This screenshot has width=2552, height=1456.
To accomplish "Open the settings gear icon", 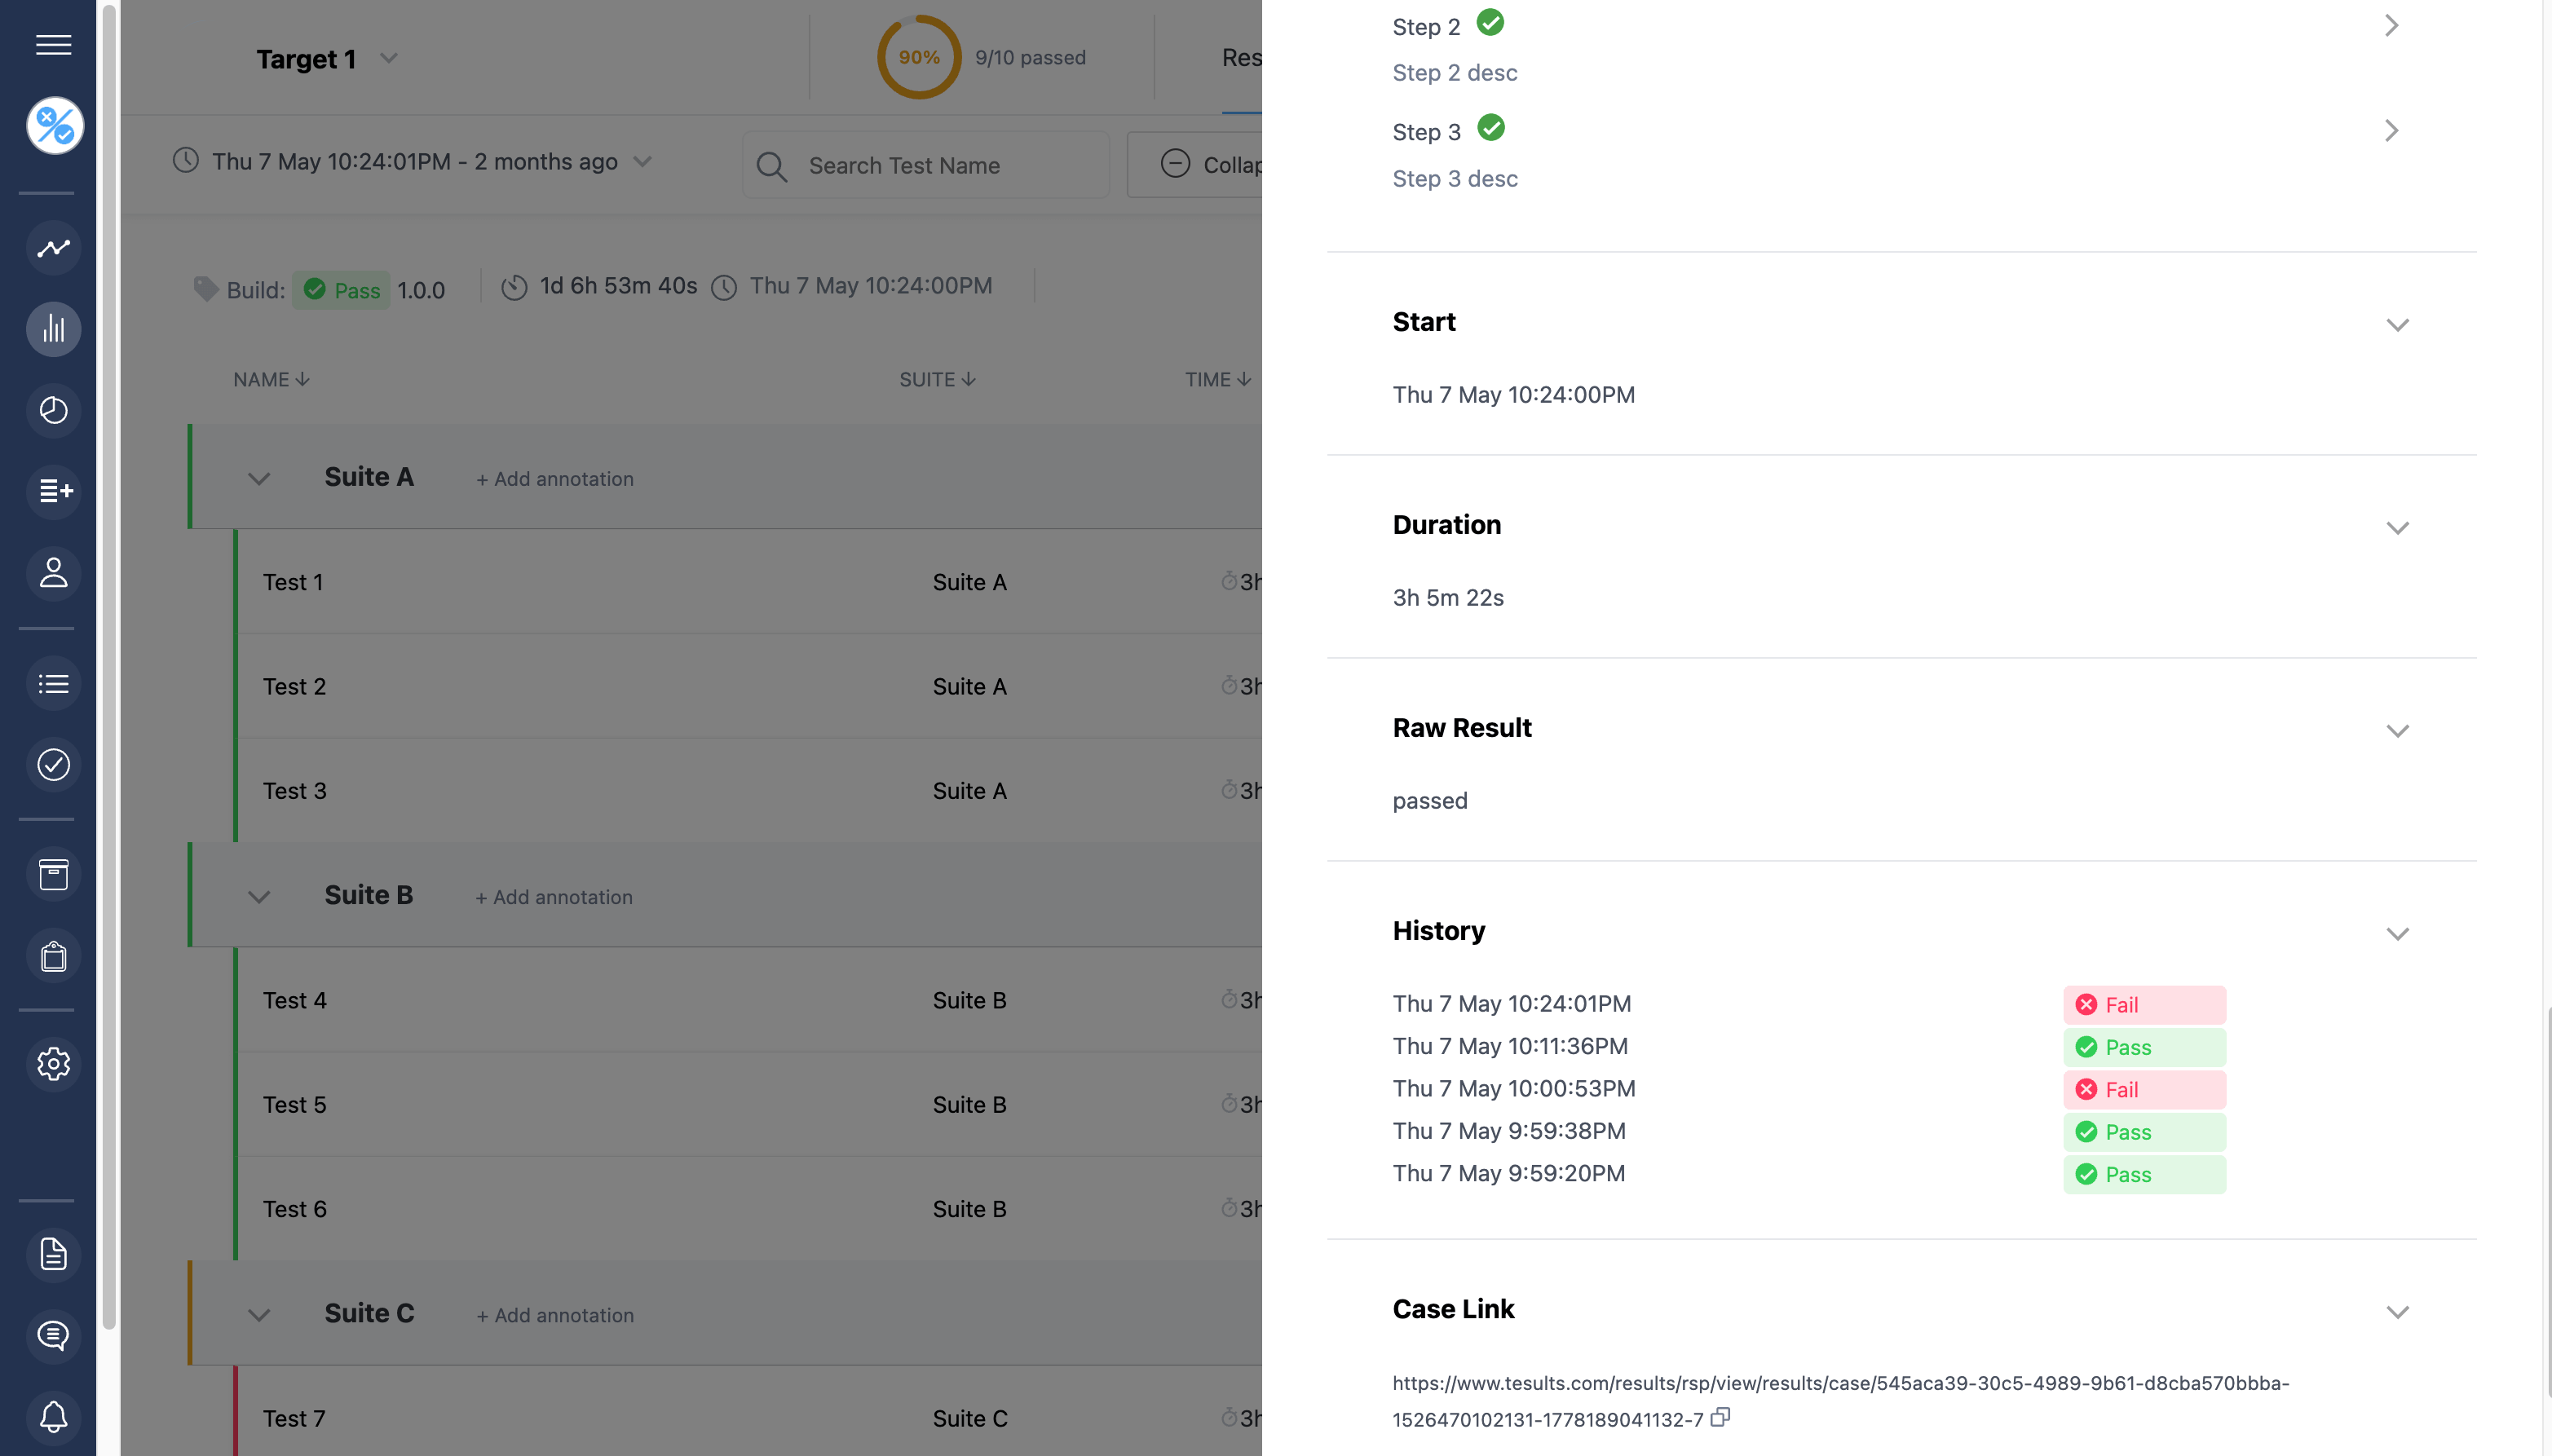I will [x=53, y=1063].
